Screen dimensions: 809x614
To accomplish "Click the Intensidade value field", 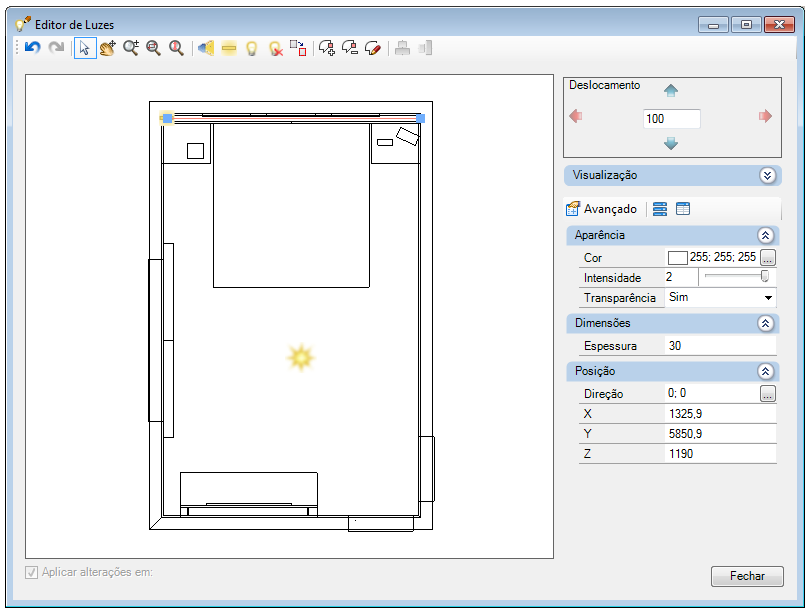I will 681,277.
